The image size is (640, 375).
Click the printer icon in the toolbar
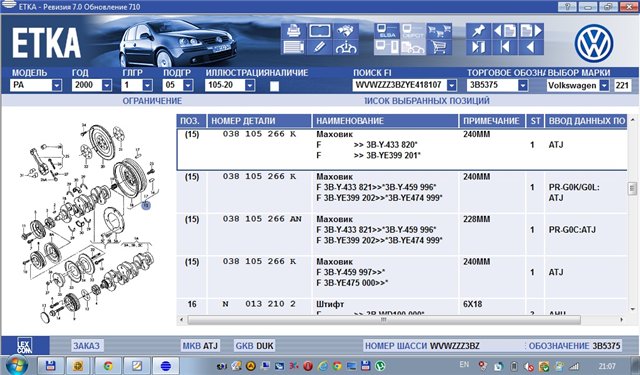tap(294, 31)
